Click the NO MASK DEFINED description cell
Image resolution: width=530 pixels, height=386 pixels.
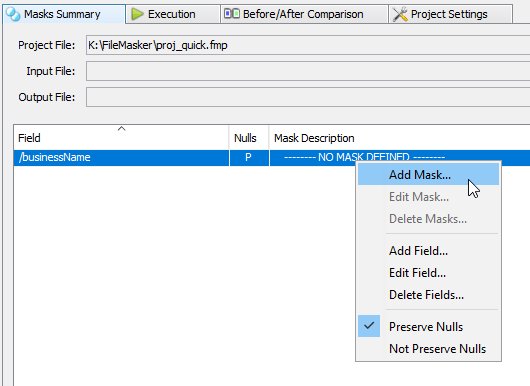click(x=400, y=158)
